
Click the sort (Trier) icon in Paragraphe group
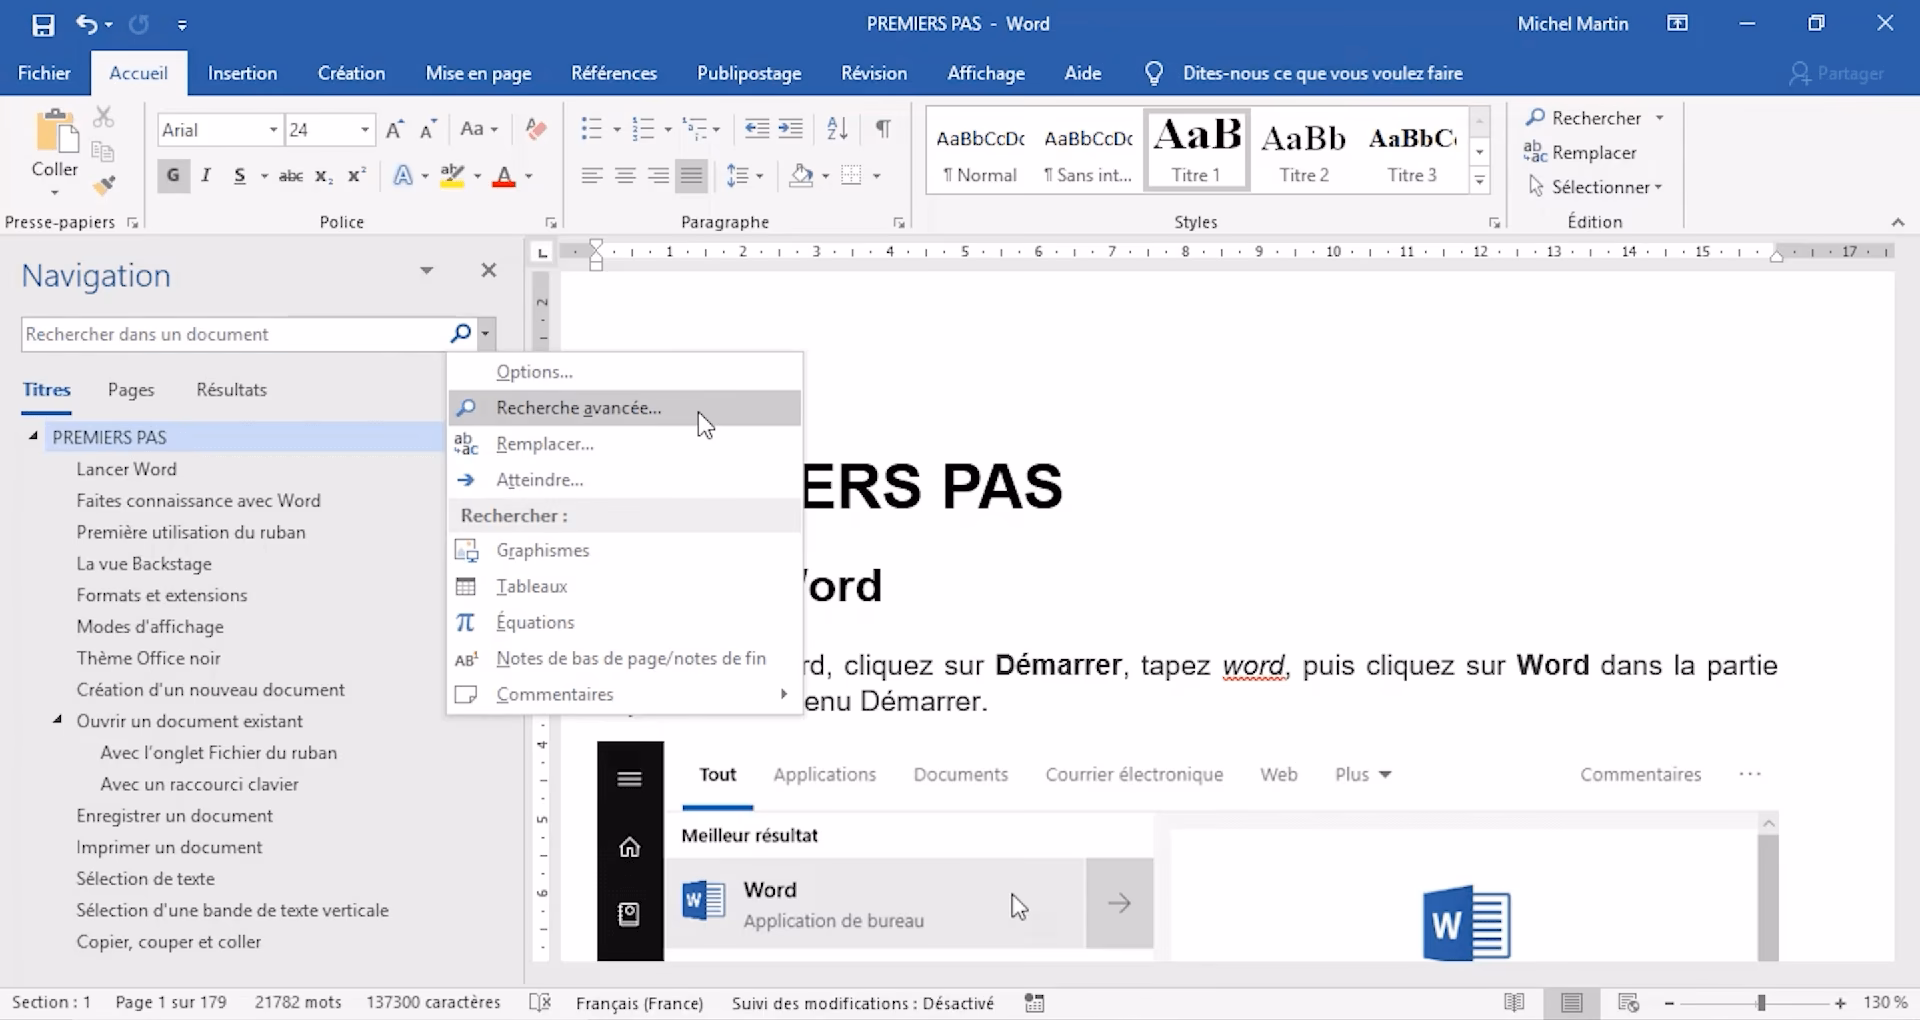tap(836, 129)
